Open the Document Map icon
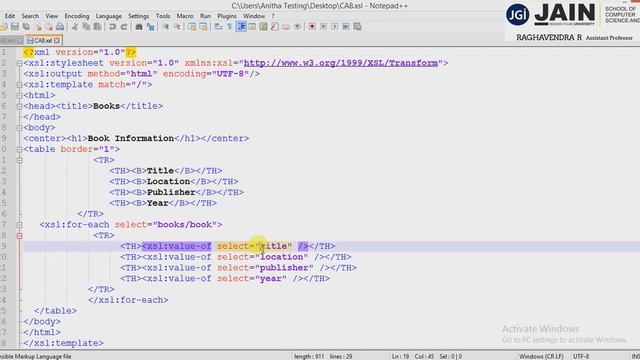Image resolution: width=640 pixels, height=360 pixels. click(x=263, y=27)
